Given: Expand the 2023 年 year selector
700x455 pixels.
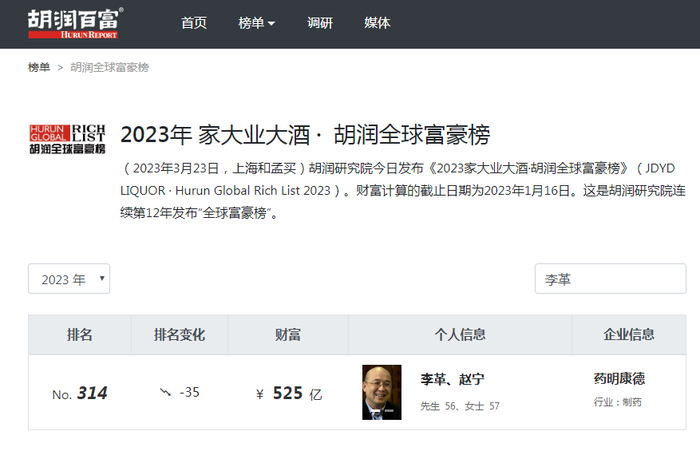Looking at the screenshot, I should [x=69, y=279].
